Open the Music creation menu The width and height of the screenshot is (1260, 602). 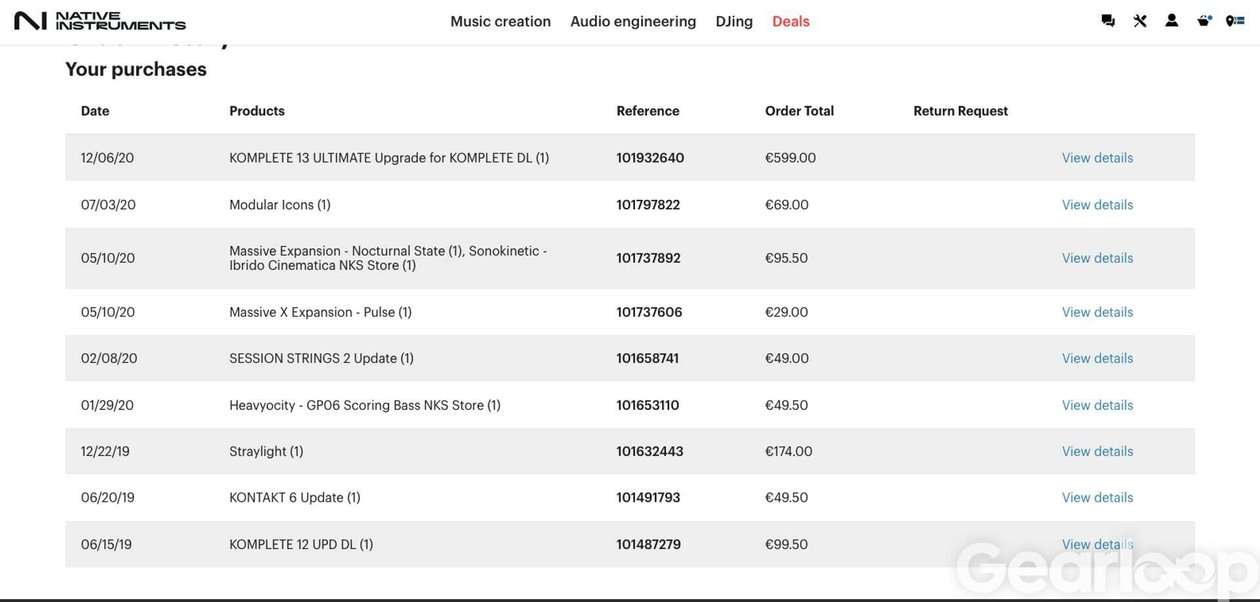[x=500, y=21]
